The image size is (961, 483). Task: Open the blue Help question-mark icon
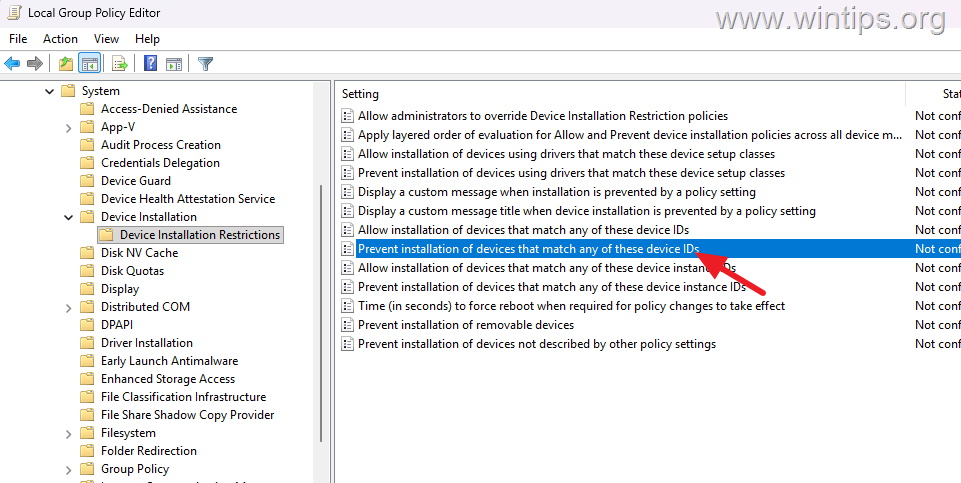(150, 63)
